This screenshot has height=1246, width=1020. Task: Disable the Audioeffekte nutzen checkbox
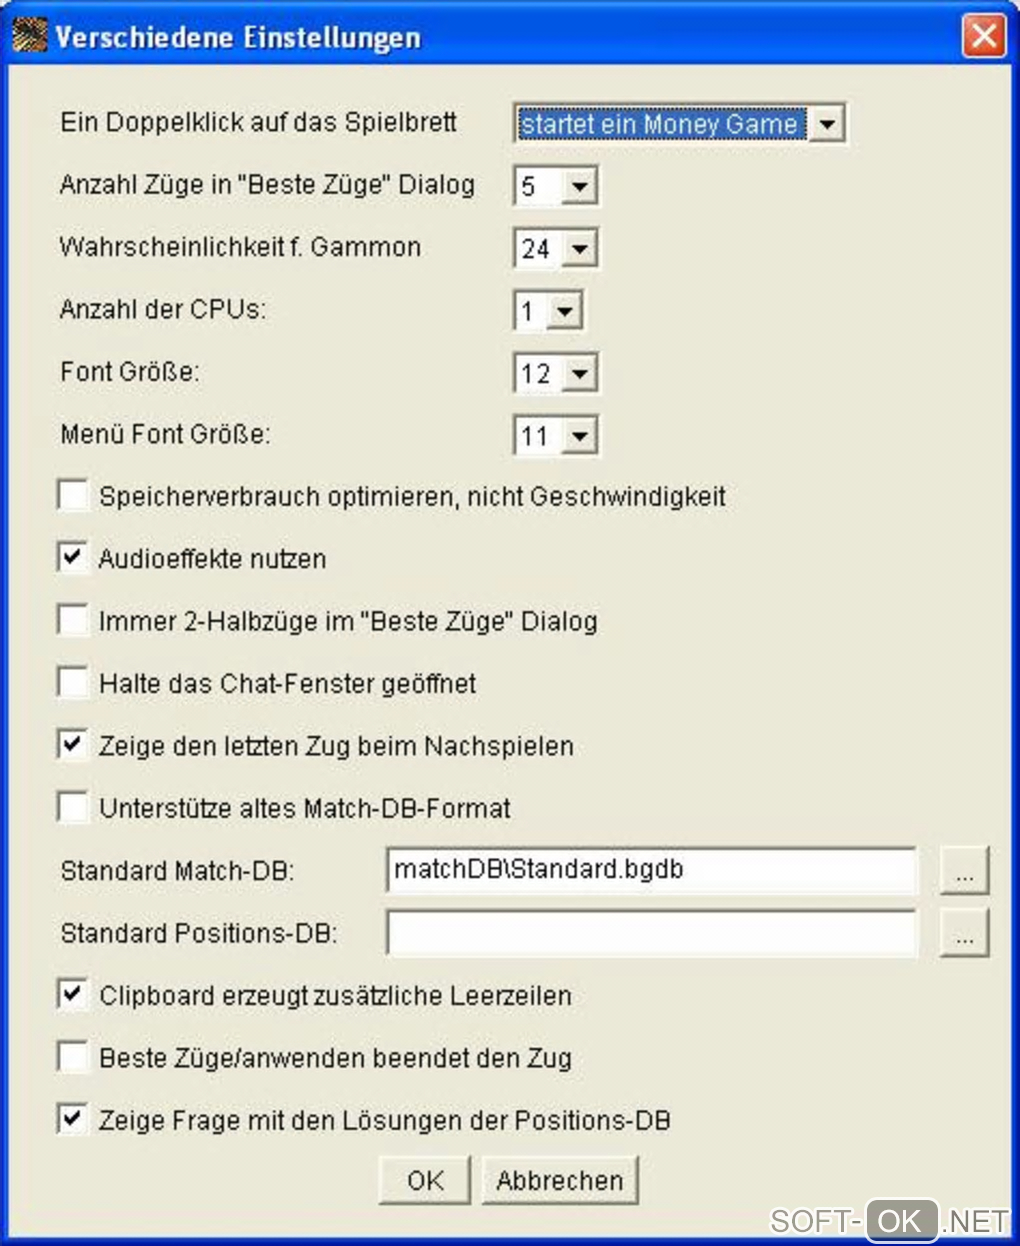pos(73,558)
